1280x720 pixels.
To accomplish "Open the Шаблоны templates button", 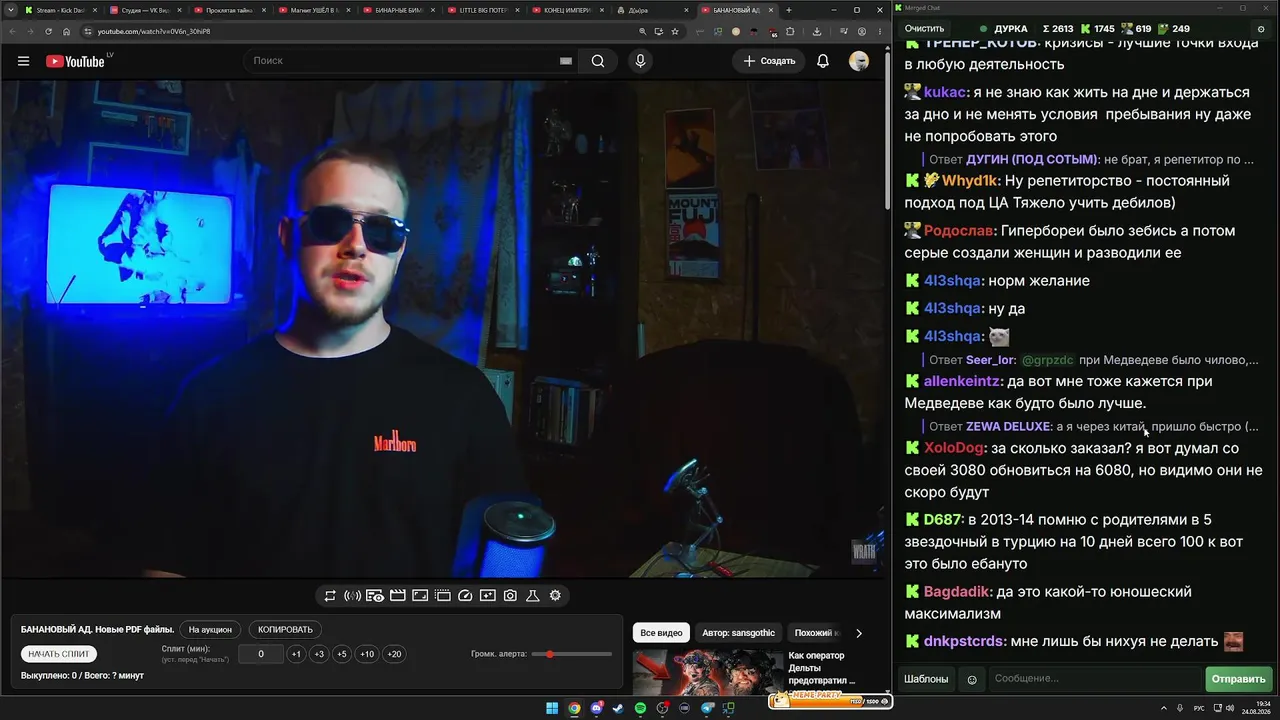I will pyautogui.click(x=926, y=679).
